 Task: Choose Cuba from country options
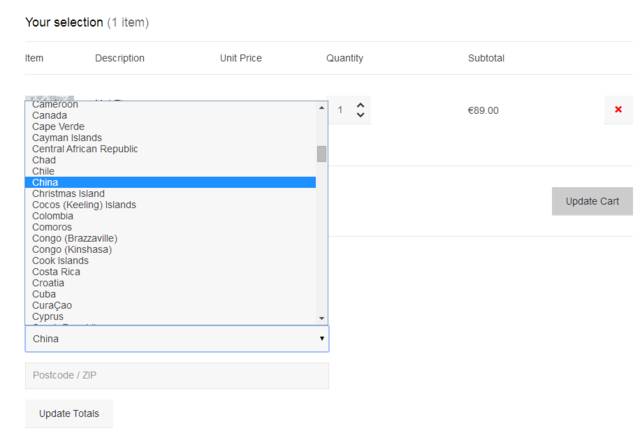(x=45, y=294)
